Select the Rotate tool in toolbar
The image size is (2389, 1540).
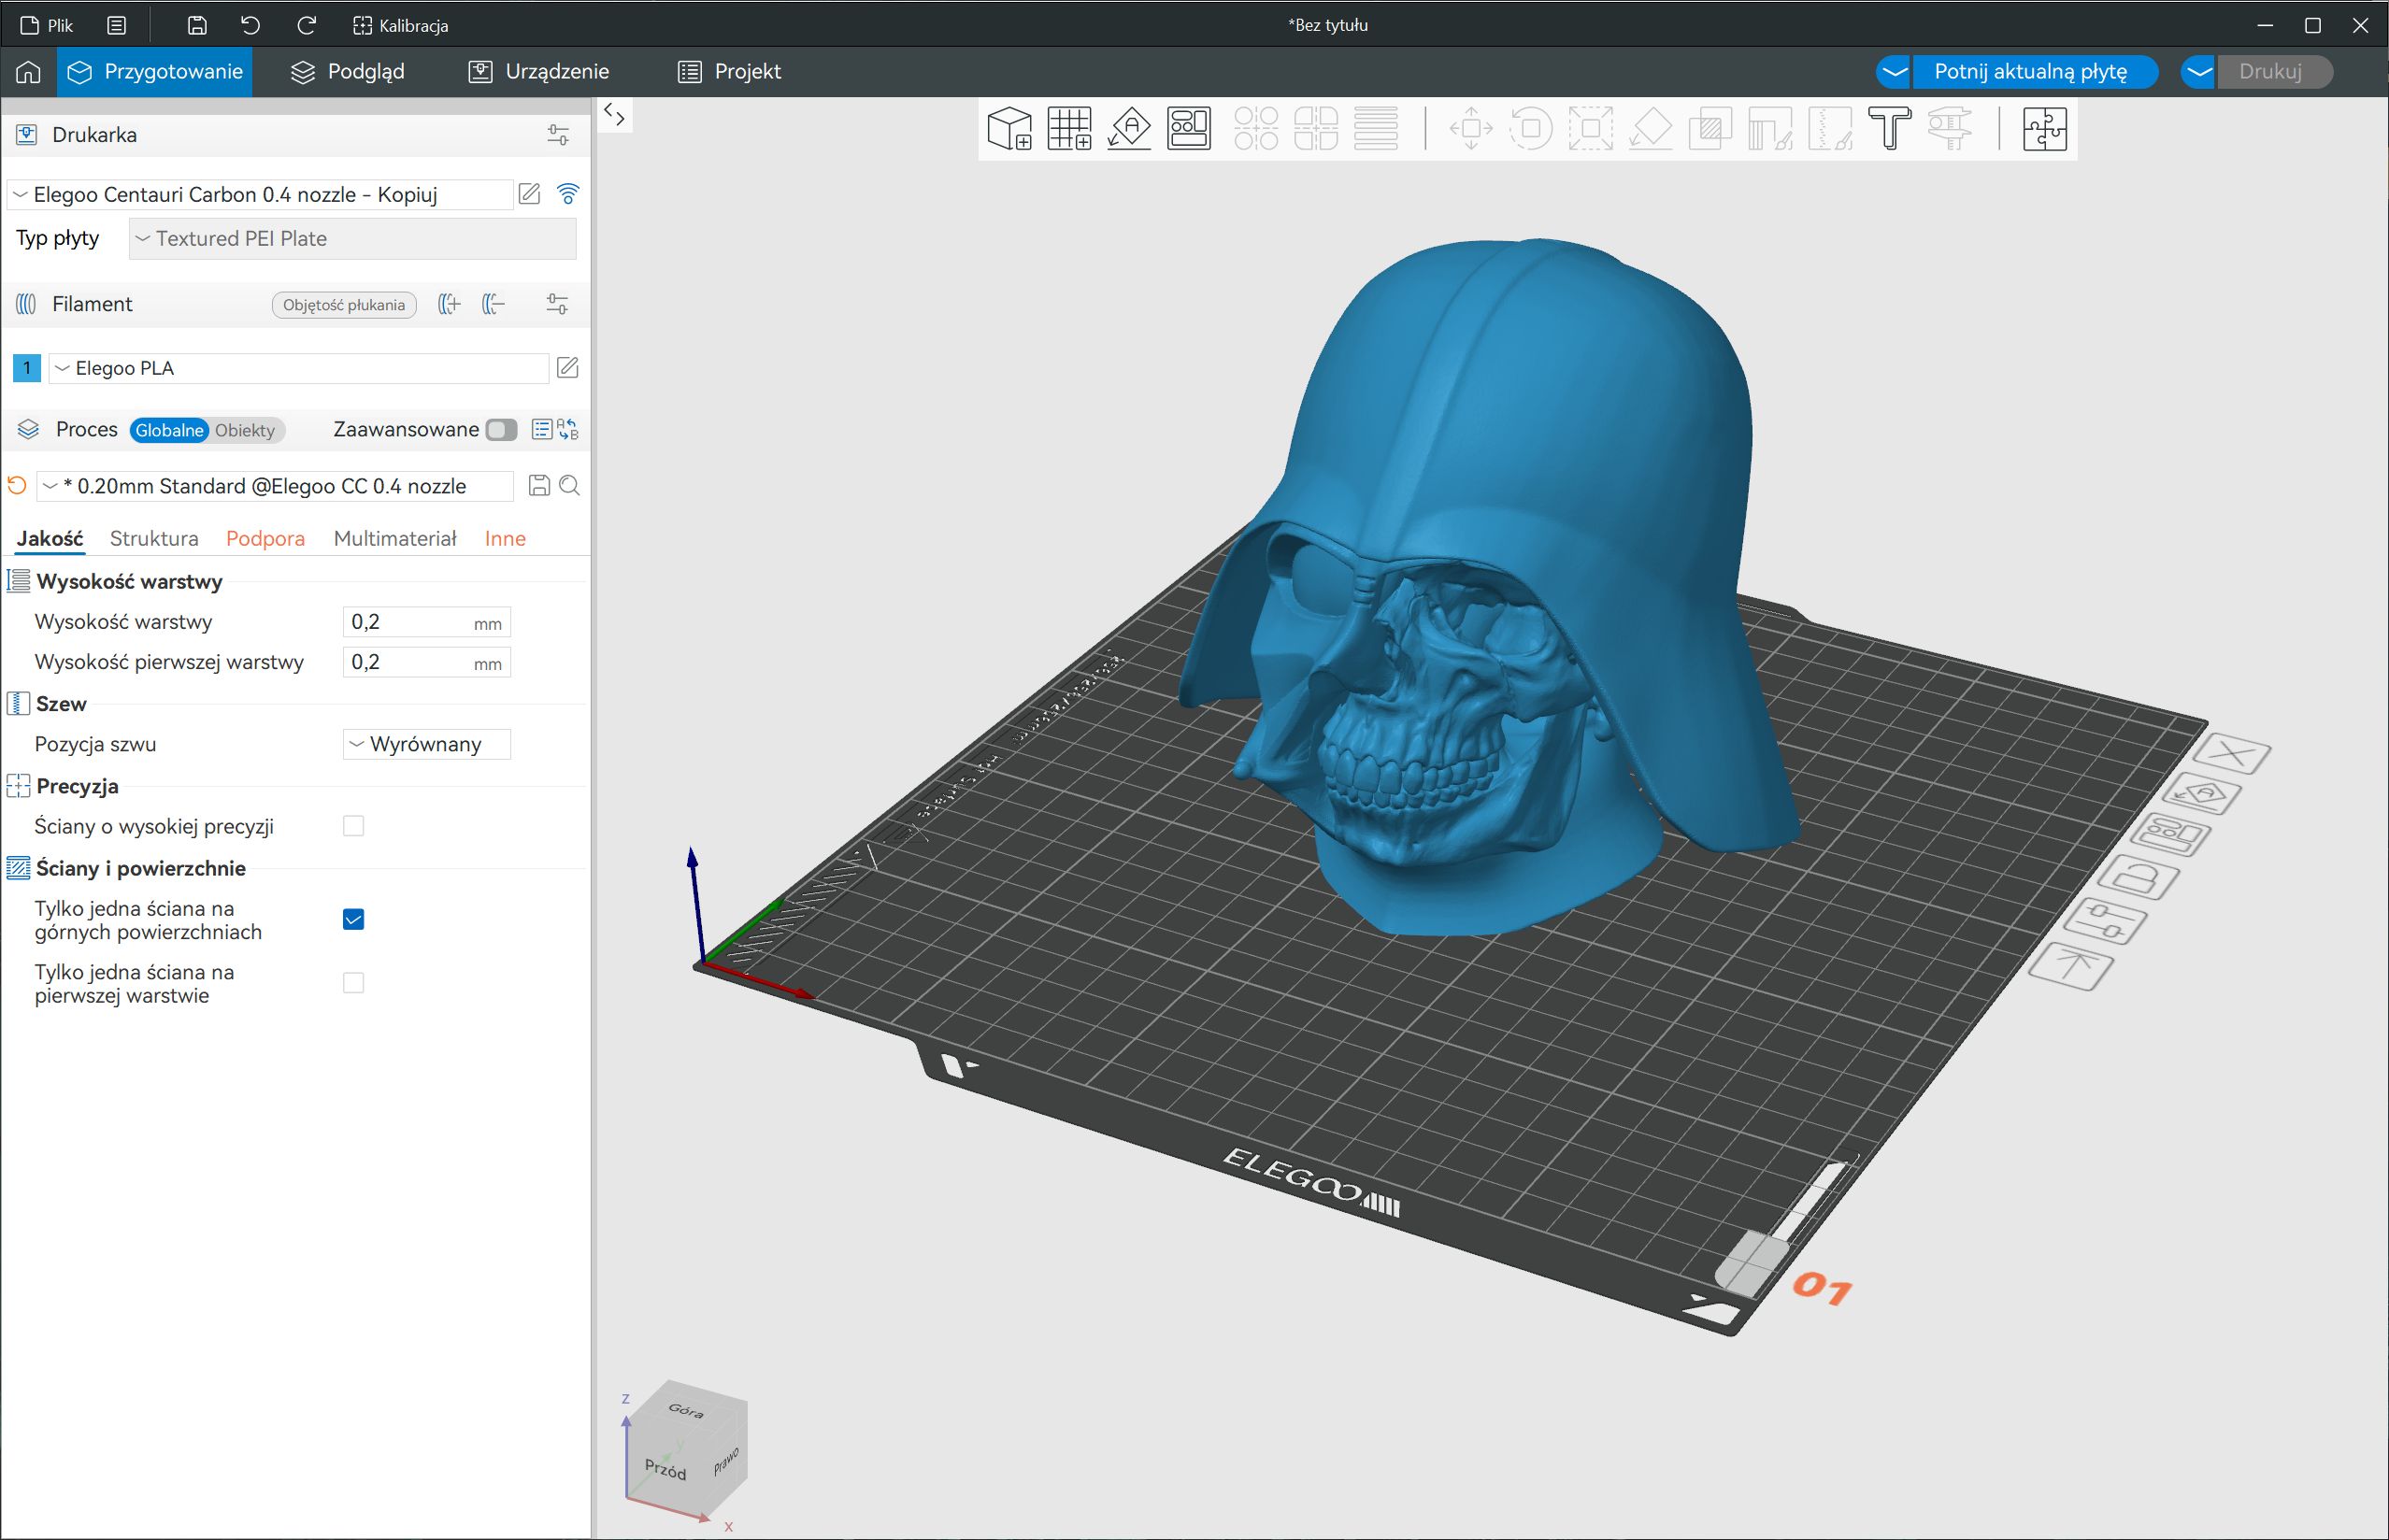click(x=1531, y=128)
